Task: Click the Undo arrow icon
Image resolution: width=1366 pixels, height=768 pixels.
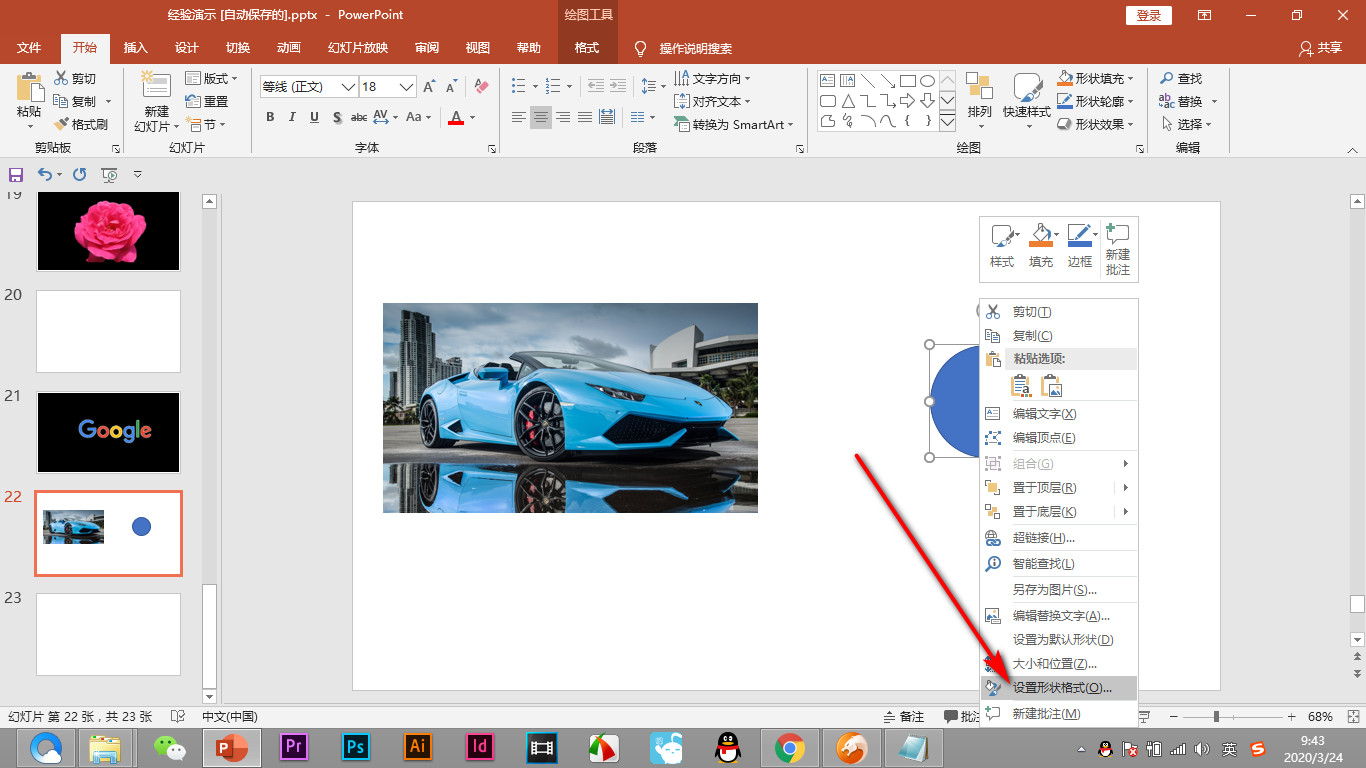Action: [45, 174]
